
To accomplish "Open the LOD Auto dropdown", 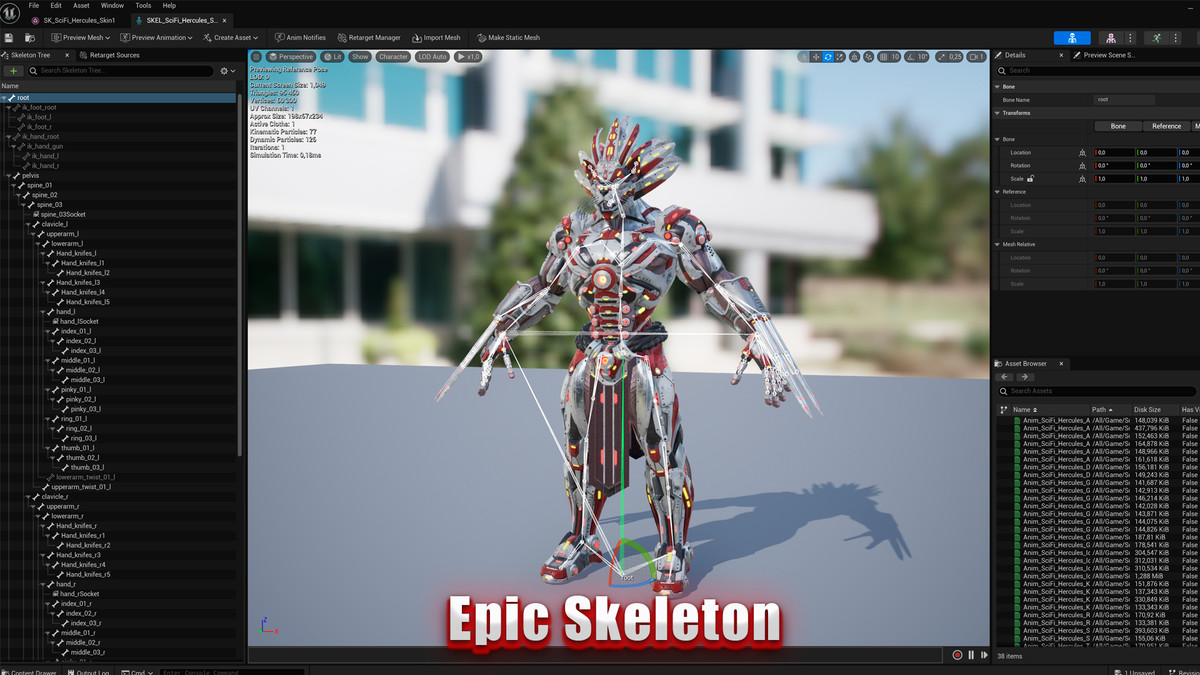I will coord(432,57).
